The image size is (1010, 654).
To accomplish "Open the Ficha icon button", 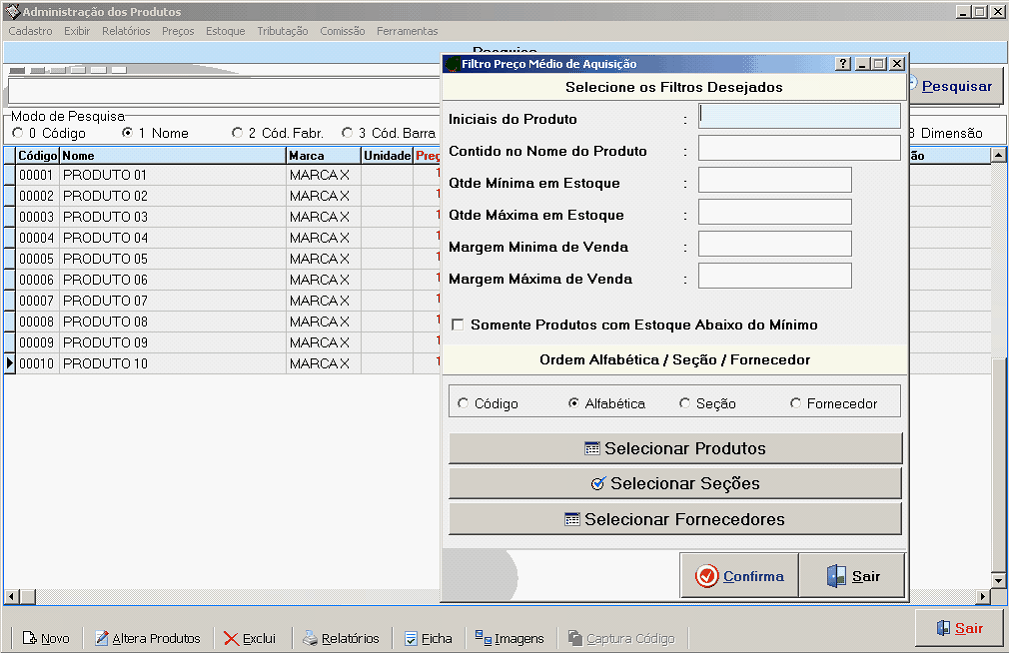I will (411, 638).
